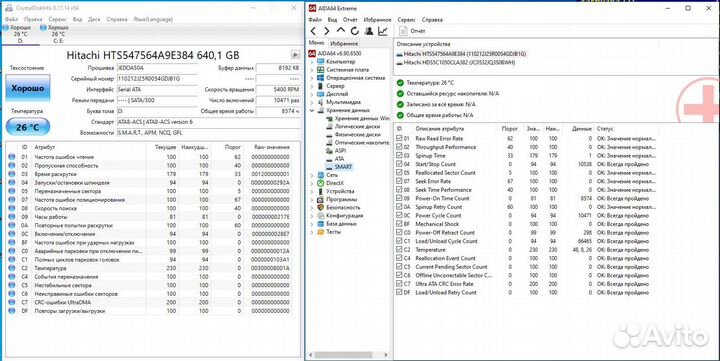Image resolution: width=720 pixels, height=361 pixels.
Task: Switch to Избранное tab in AIDA64 sidebar
Action: click(x=344, y=44)
